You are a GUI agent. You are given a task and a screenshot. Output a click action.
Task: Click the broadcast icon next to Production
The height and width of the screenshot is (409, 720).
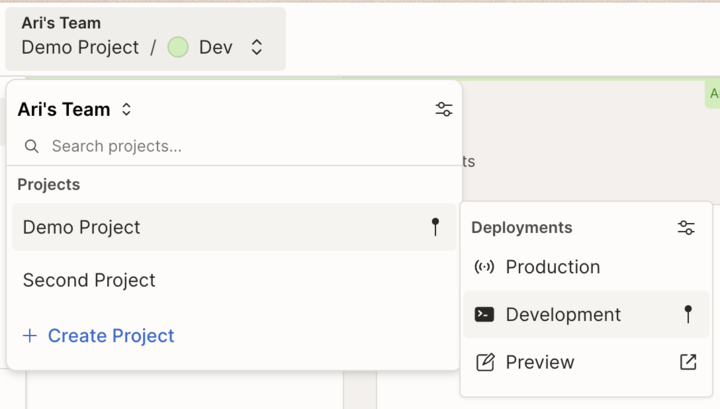485,267
